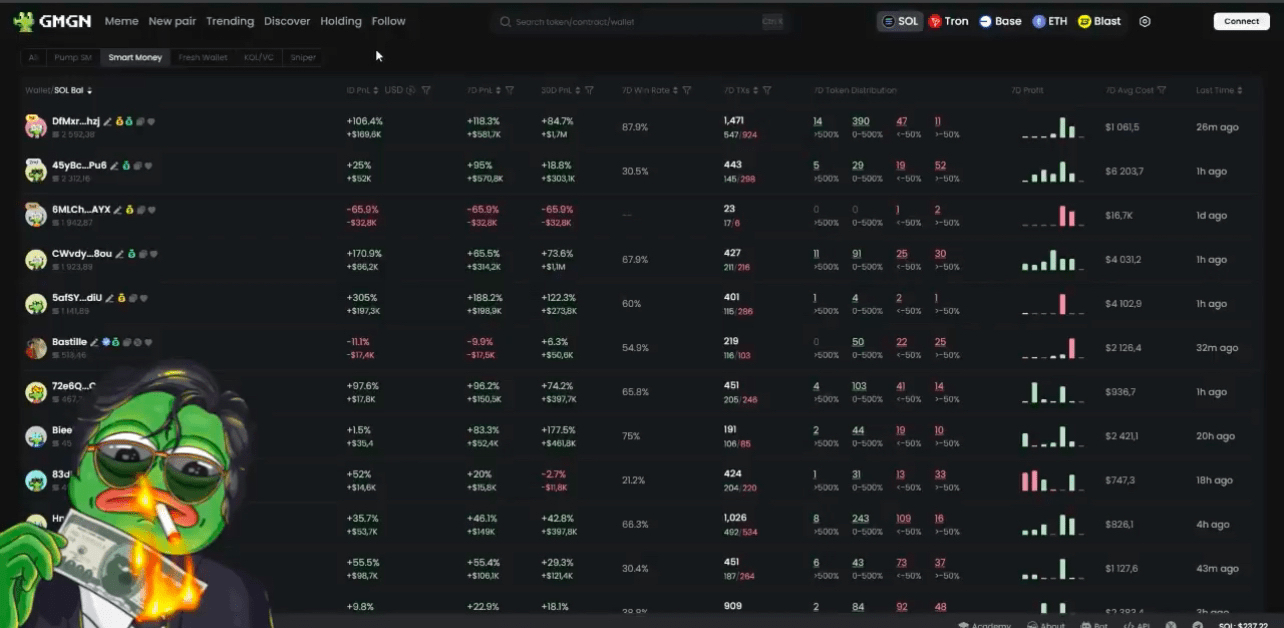Copy the 45yBc...Pu6 wallet address
Screen dimensions: 1284x628
138,165
